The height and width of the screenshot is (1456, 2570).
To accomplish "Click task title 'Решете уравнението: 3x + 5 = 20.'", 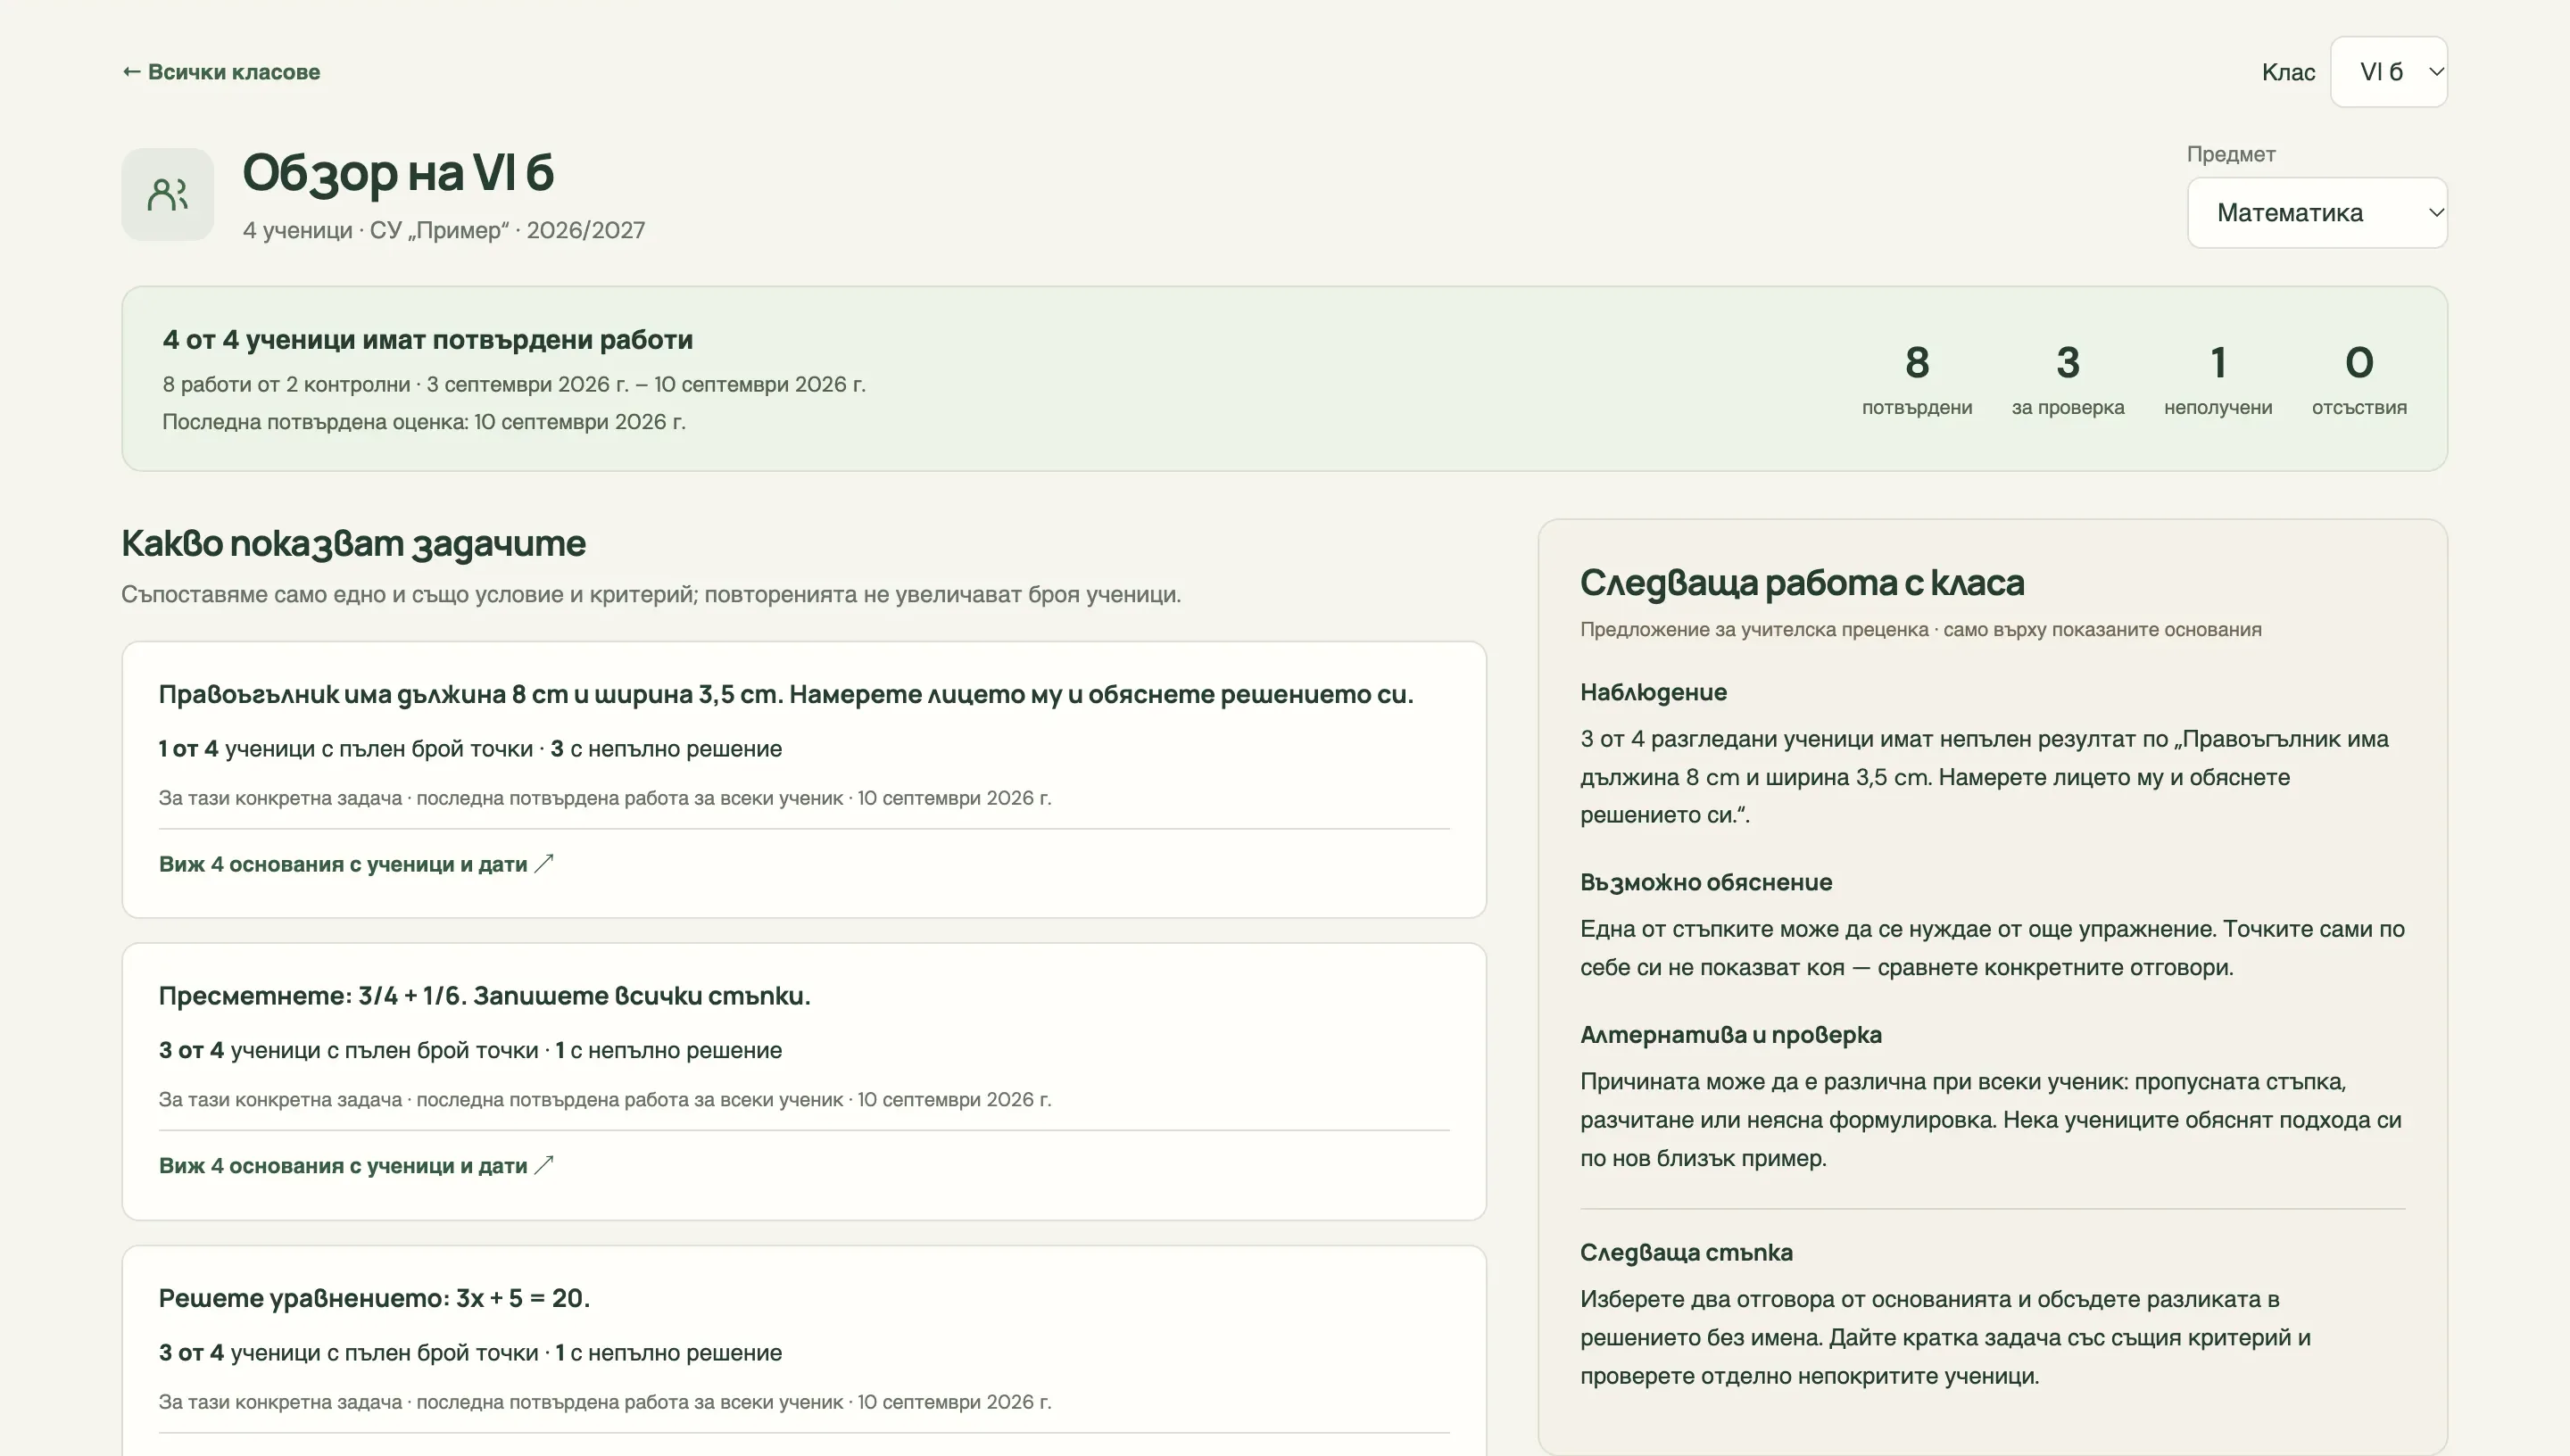I will [x=374, y=1298].
